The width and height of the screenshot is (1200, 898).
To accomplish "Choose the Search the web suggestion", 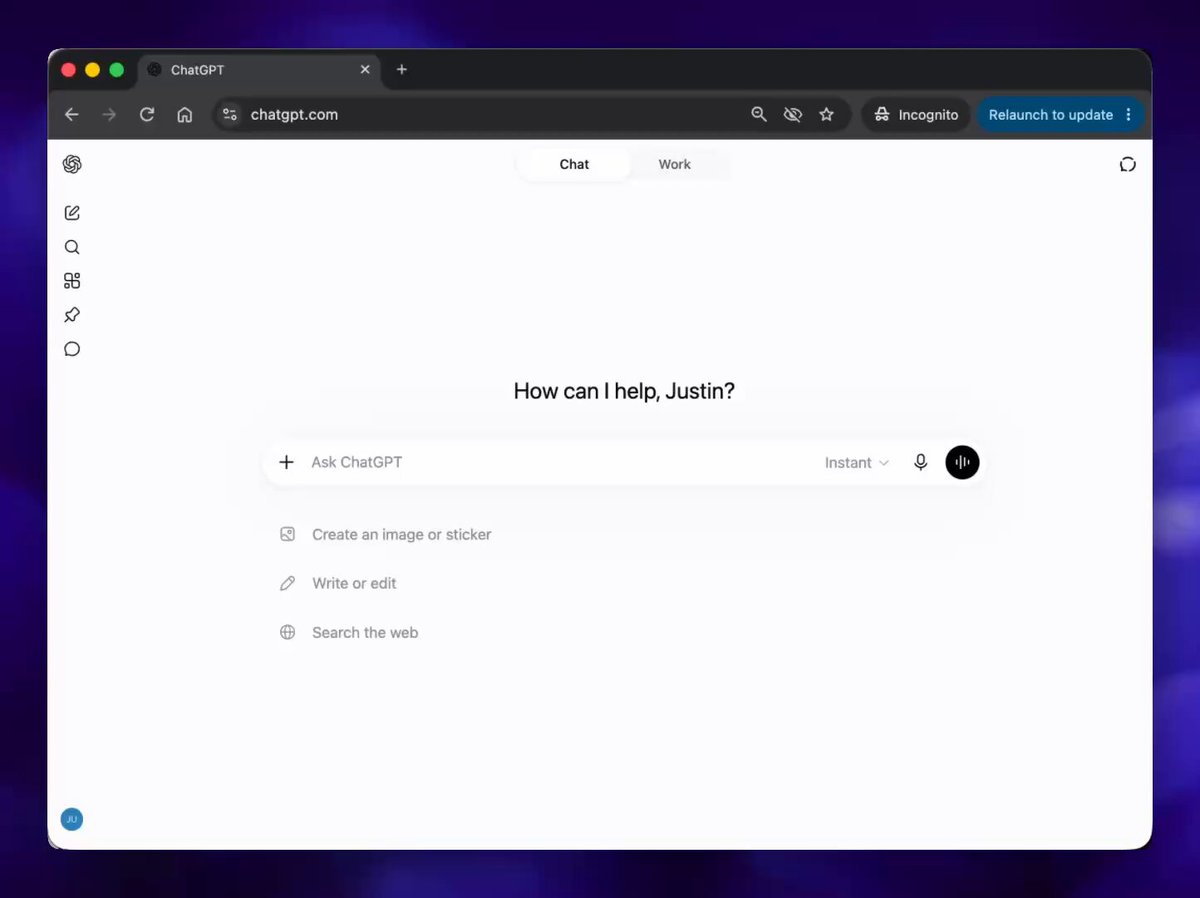I will (349, 633).
